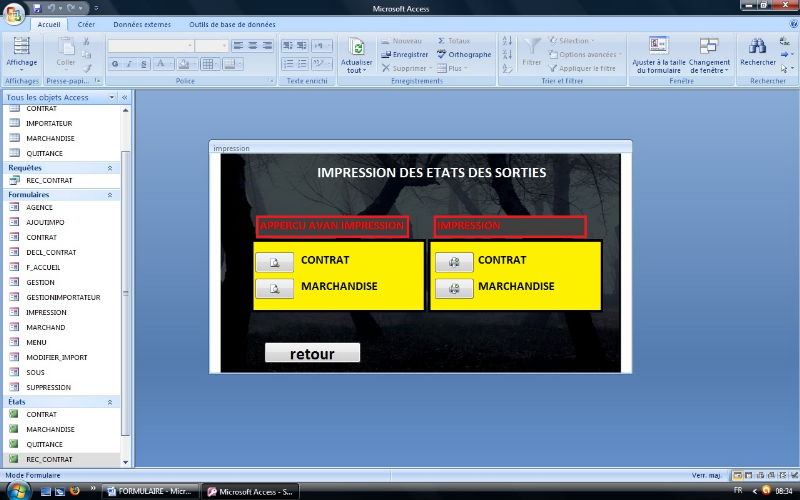Viewport: 800px width, 500px height.
Task: Select the GESTIONIMPORTATEUR form in navigation pane
Action: pos(62,297)
